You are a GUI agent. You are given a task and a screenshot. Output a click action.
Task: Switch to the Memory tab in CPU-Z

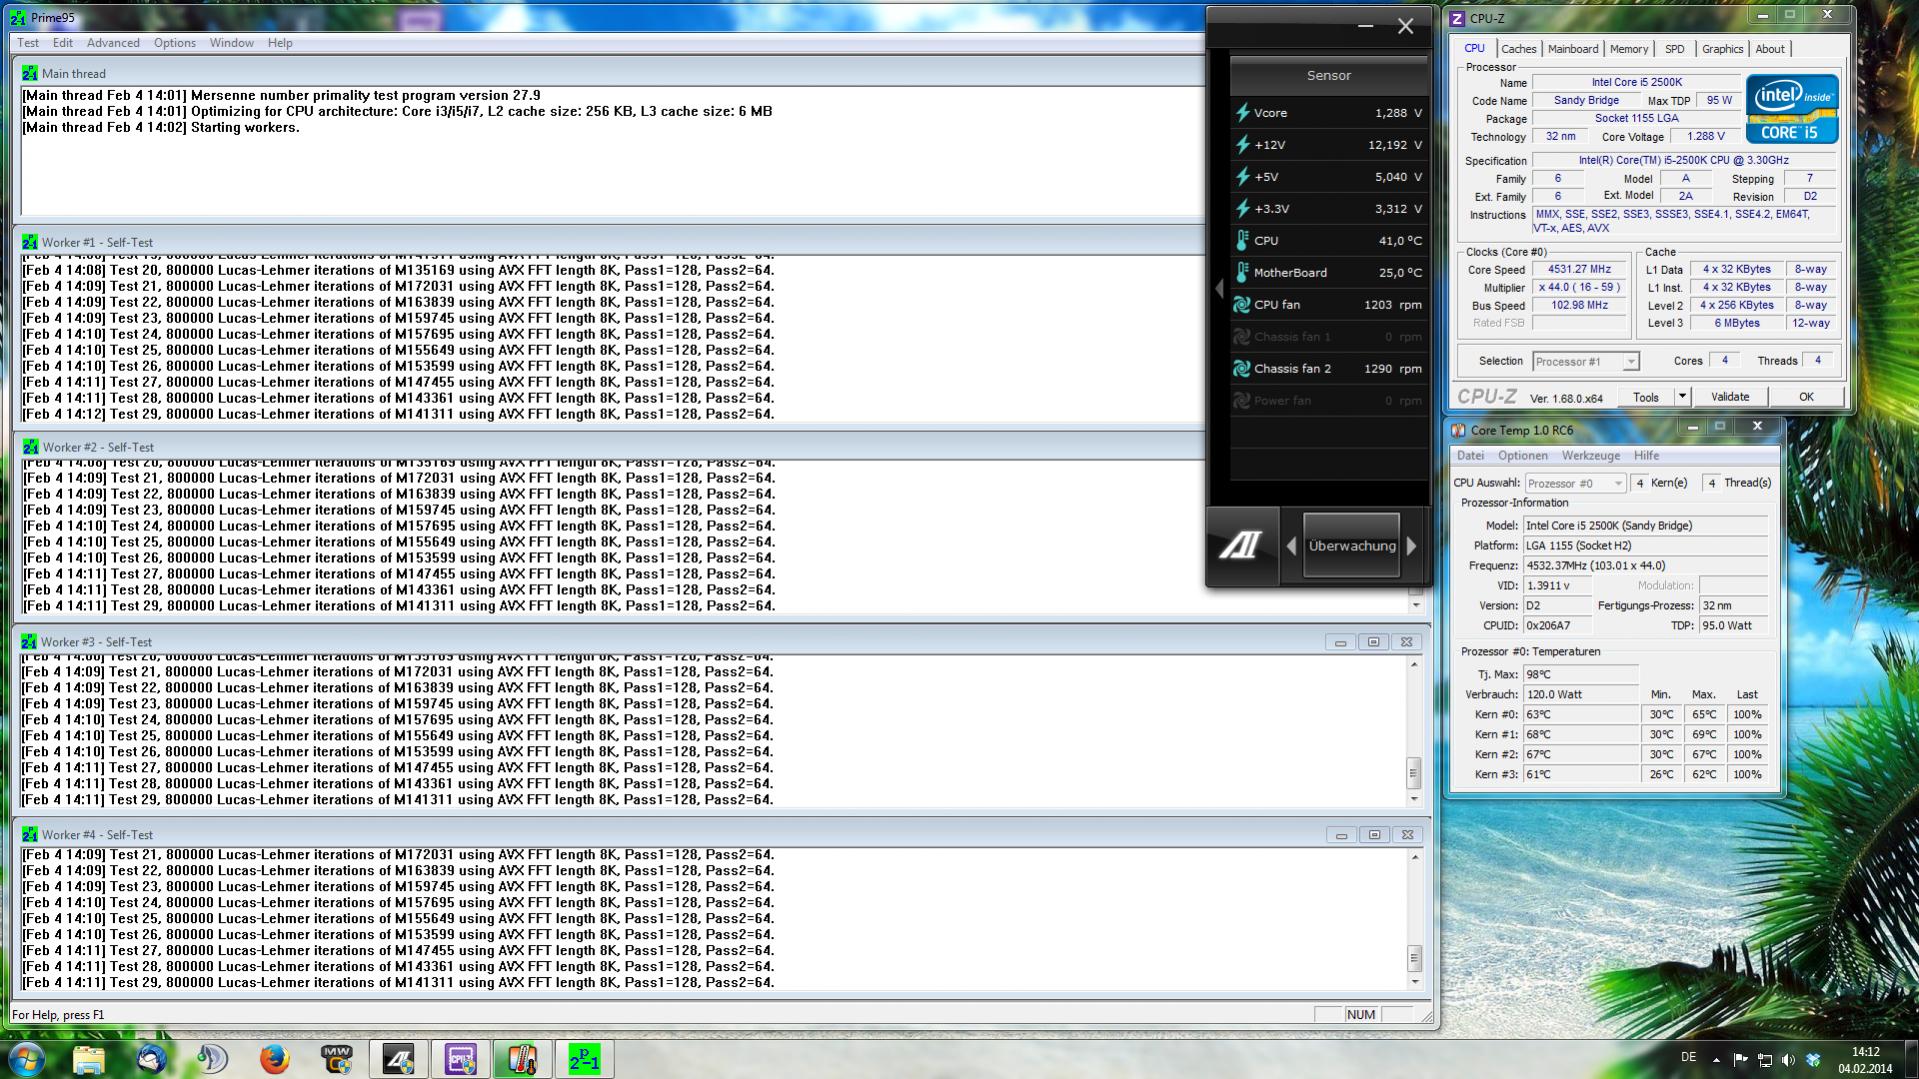pos(1629,49)
